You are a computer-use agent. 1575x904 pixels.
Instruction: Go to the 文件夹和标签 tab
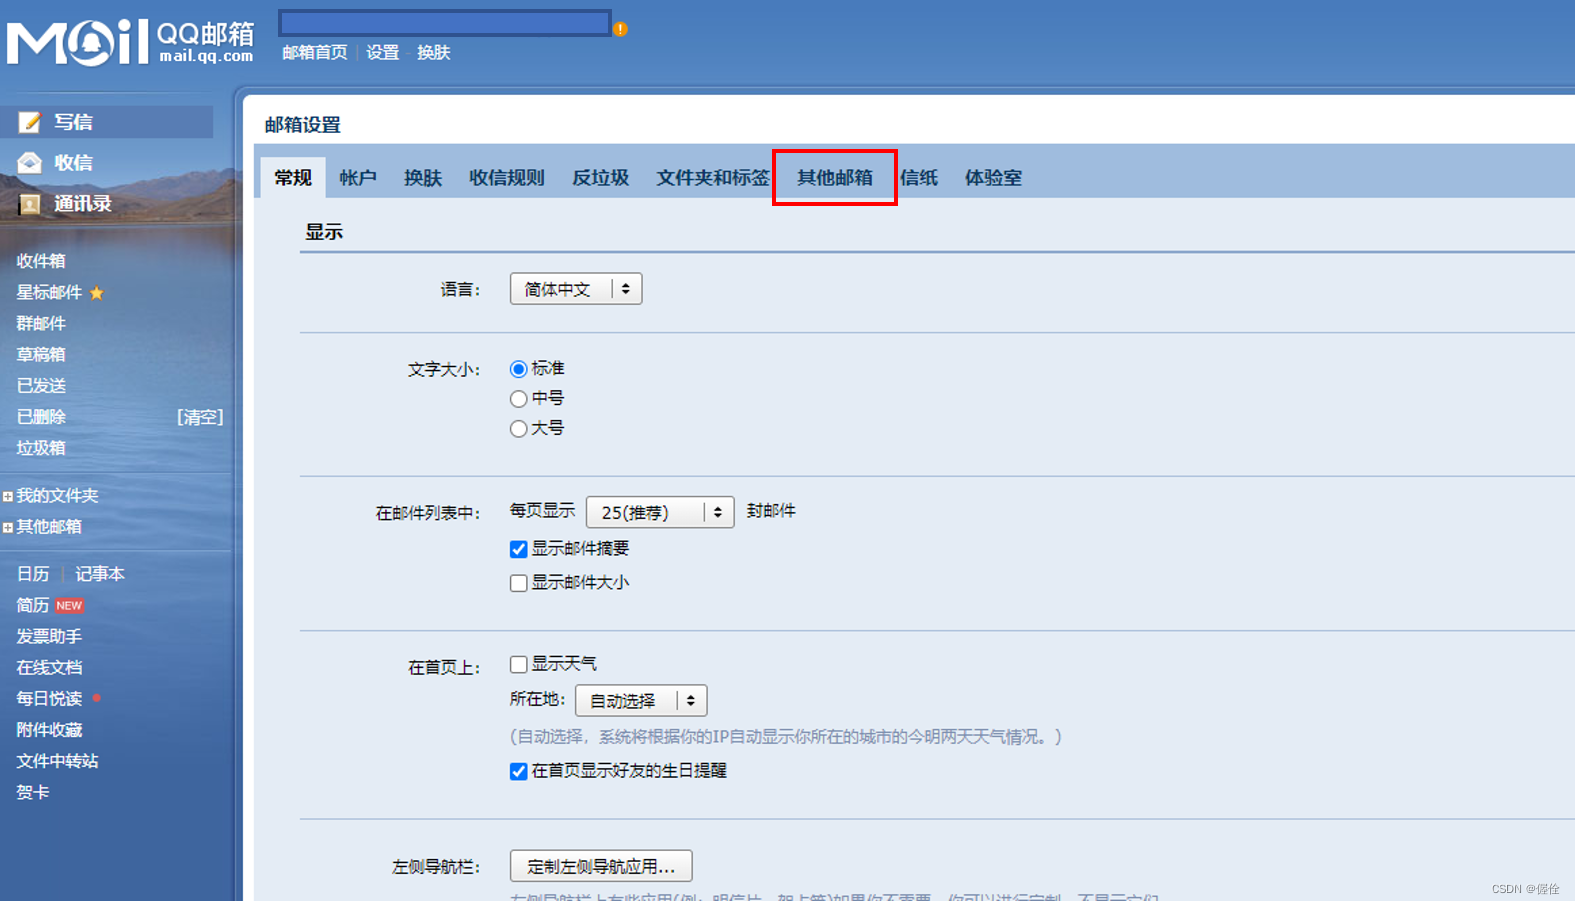pyautogui.click(x=712, y=178)
